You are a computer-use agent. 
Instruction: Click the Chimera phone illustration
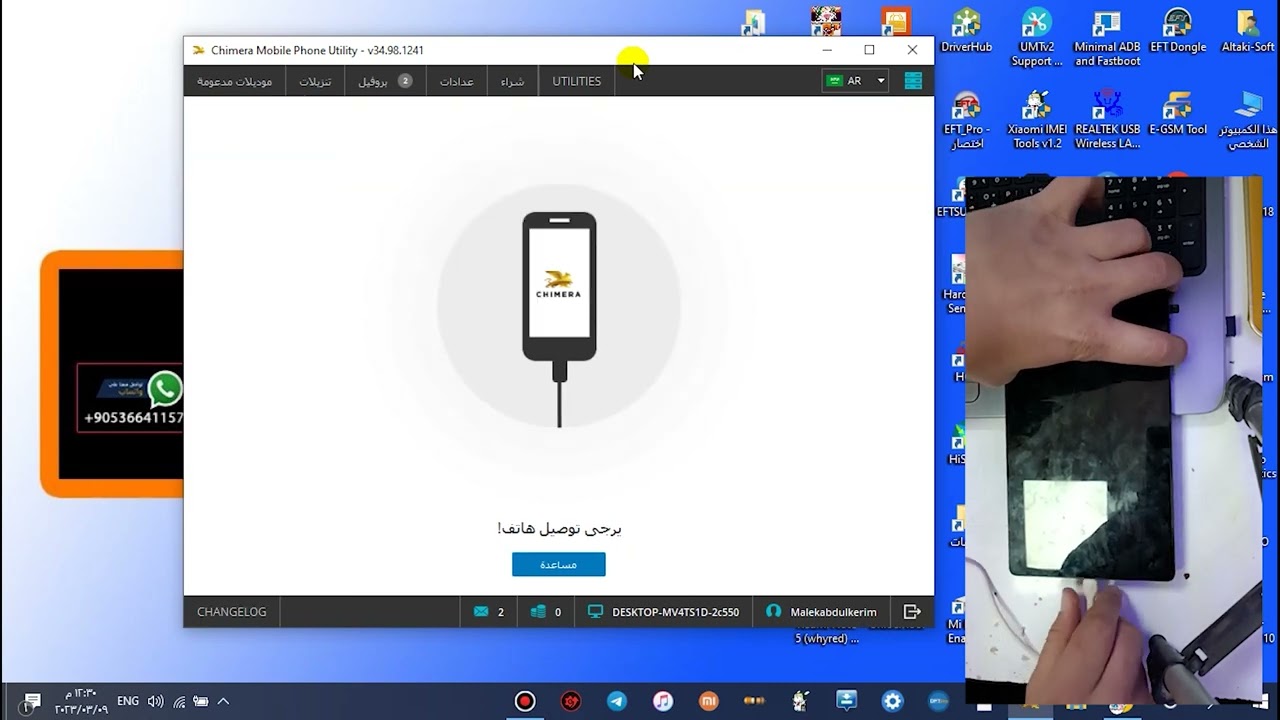click(559, 320)
